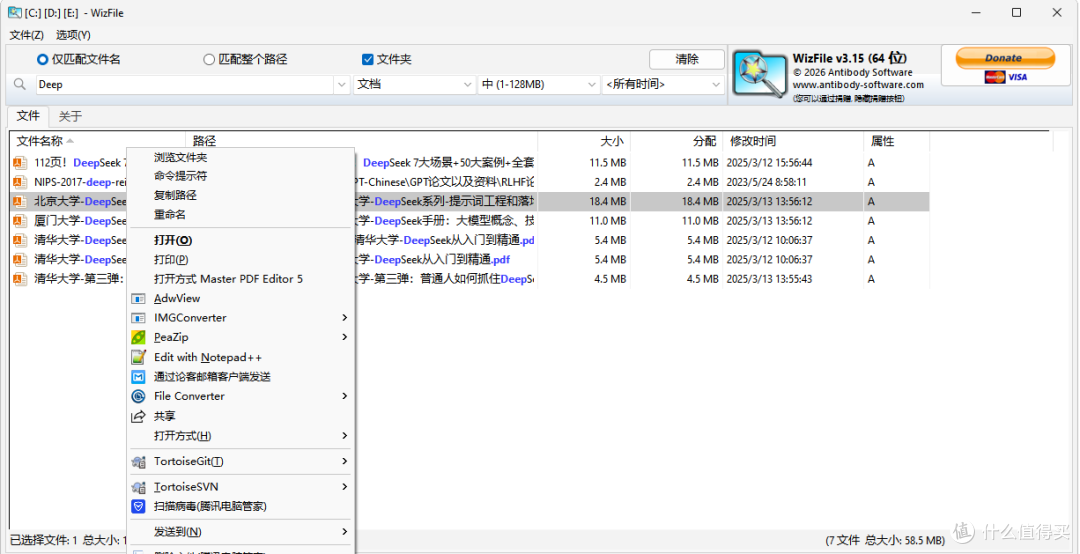Sort by 属性 column header
1080x554 pixels.
[x=896, y=141]
